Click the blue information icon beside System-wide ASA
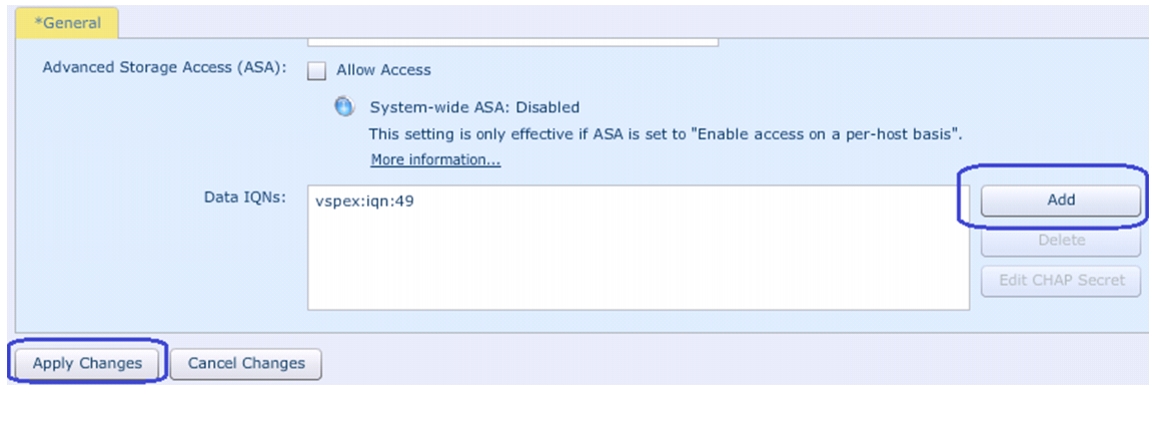The height and width of the screenshot is (422, 1153). coord(344,107)
